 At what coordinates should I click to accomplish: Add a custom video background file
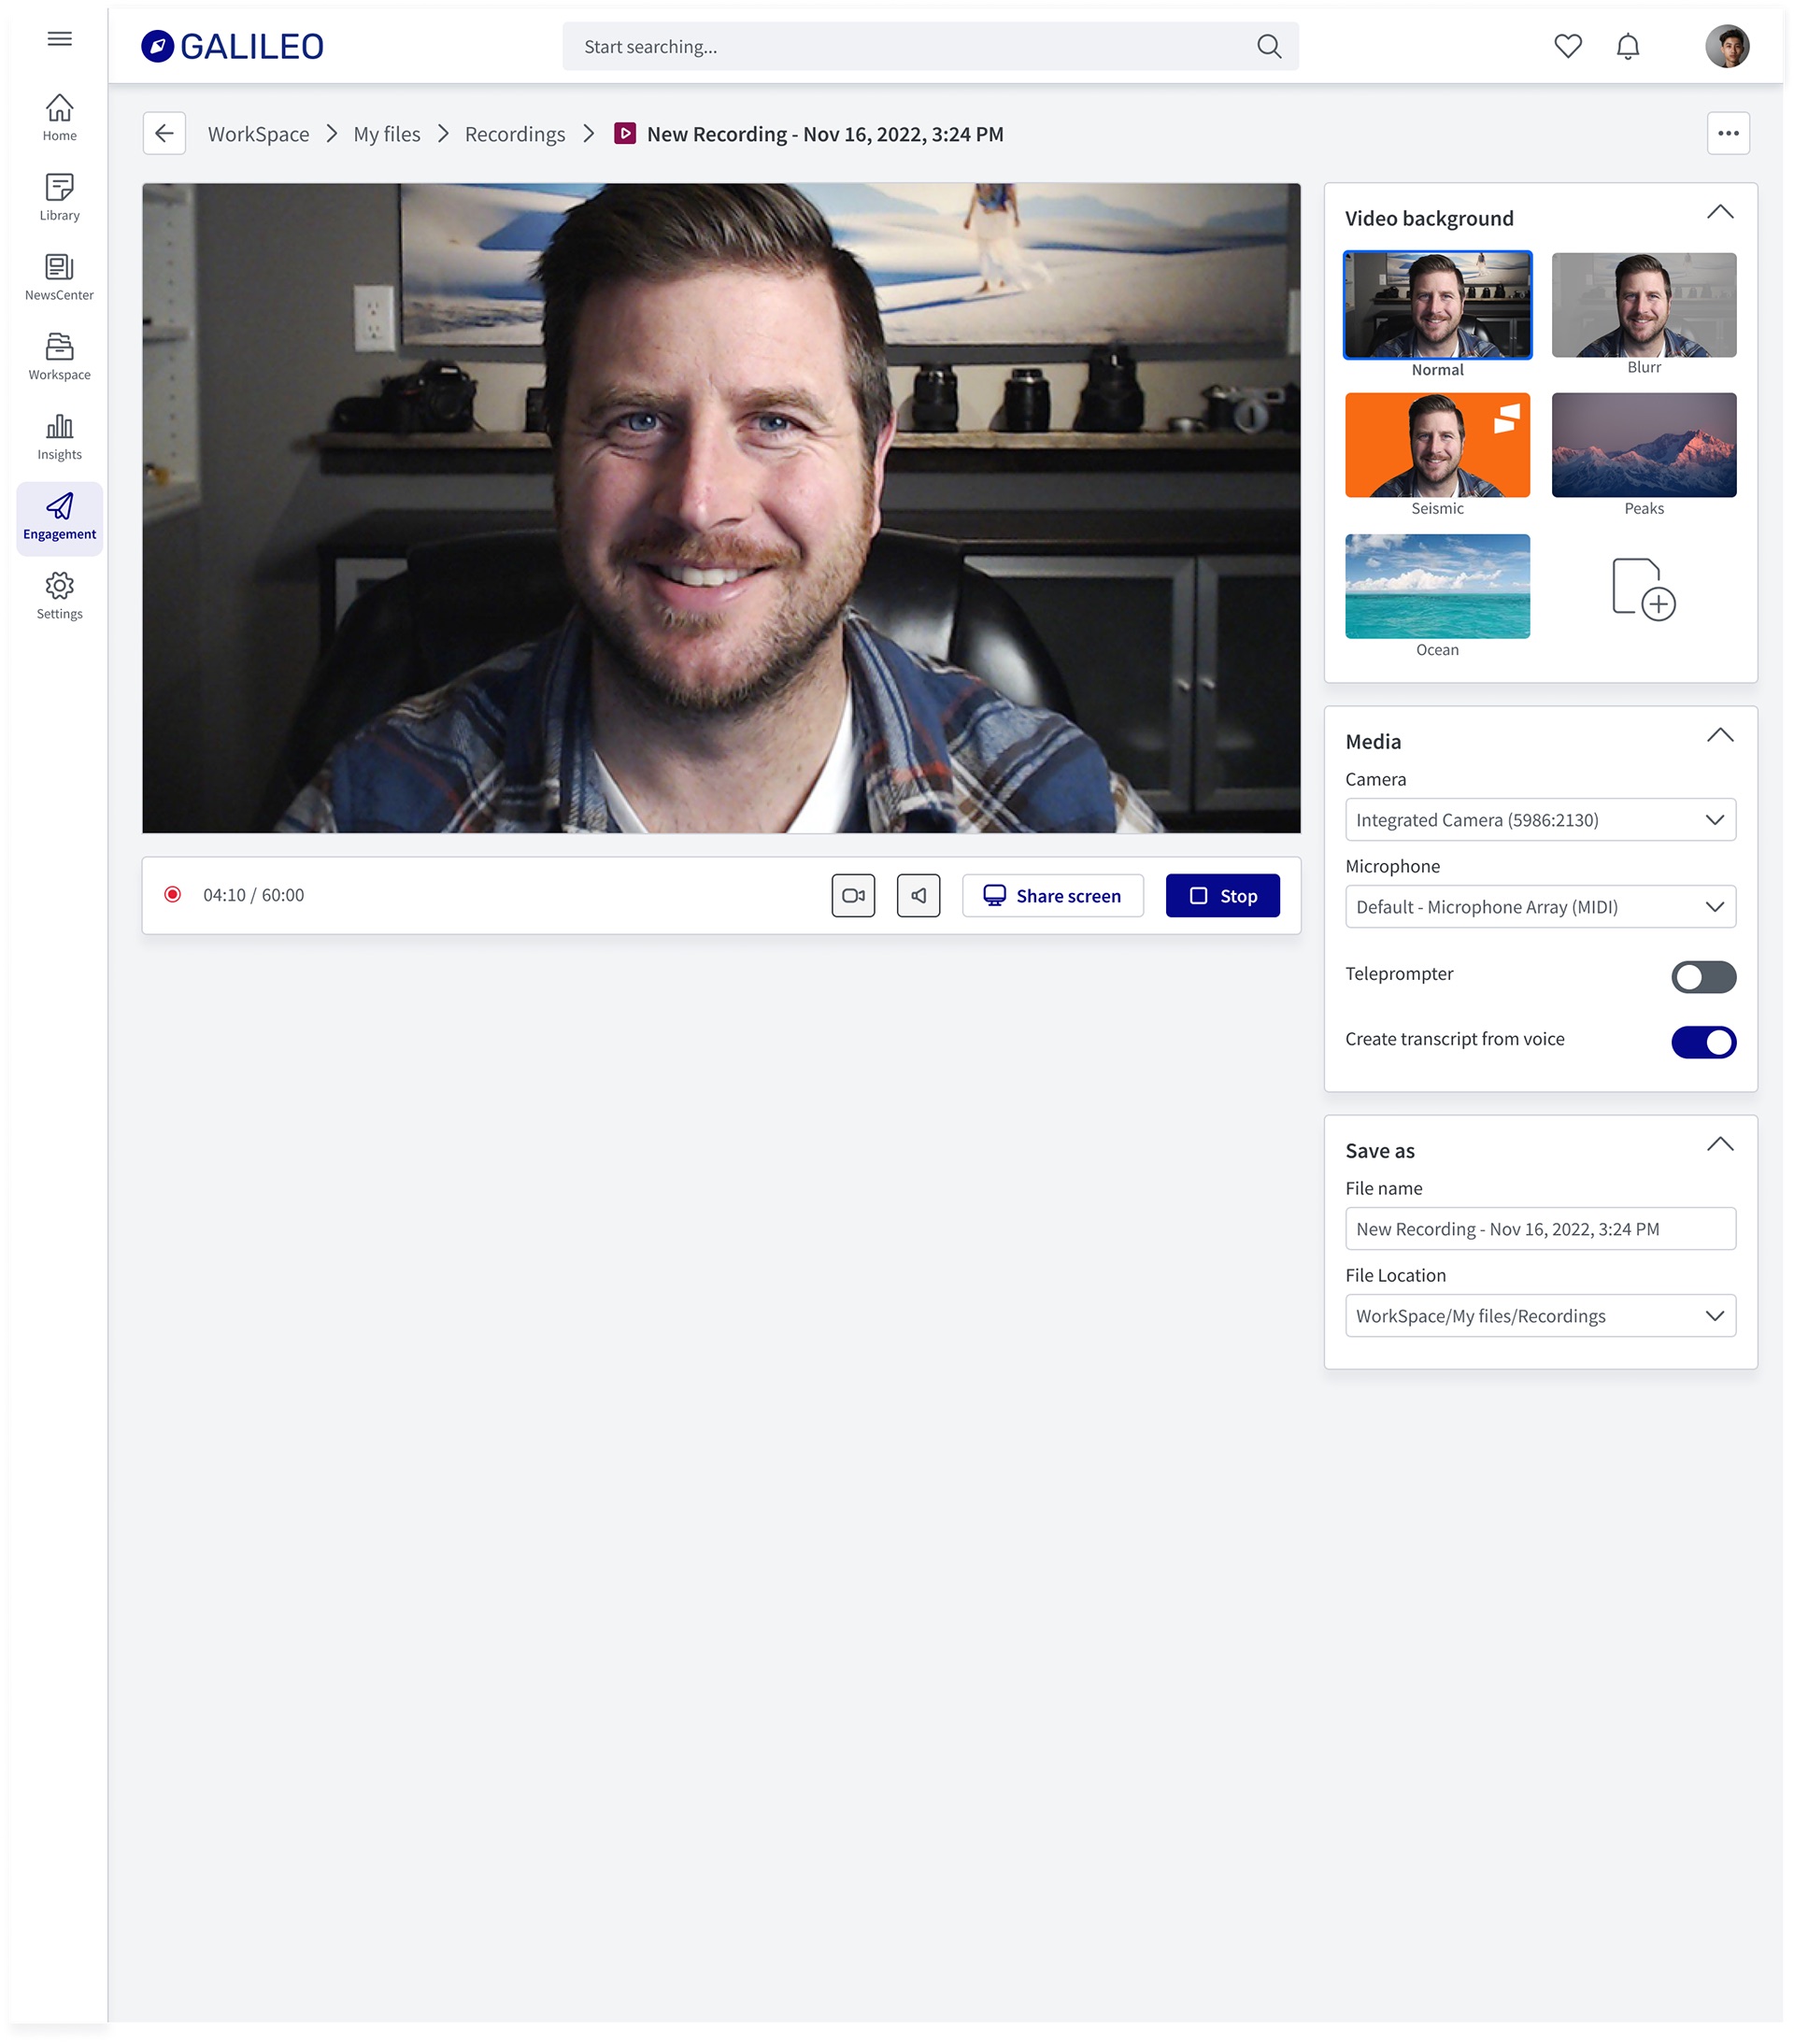coord(1643,589)
